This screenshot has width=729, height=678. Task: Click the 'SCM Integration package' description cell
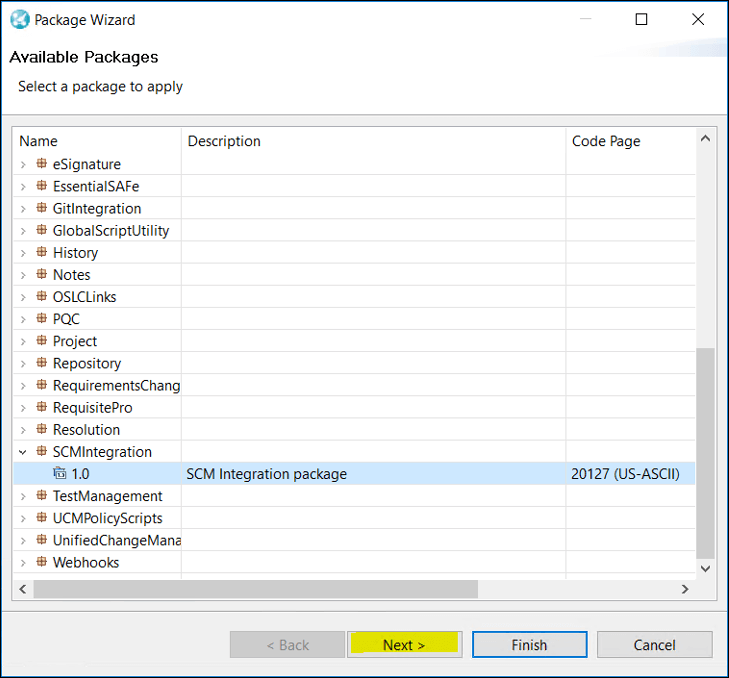click(266, 473)
